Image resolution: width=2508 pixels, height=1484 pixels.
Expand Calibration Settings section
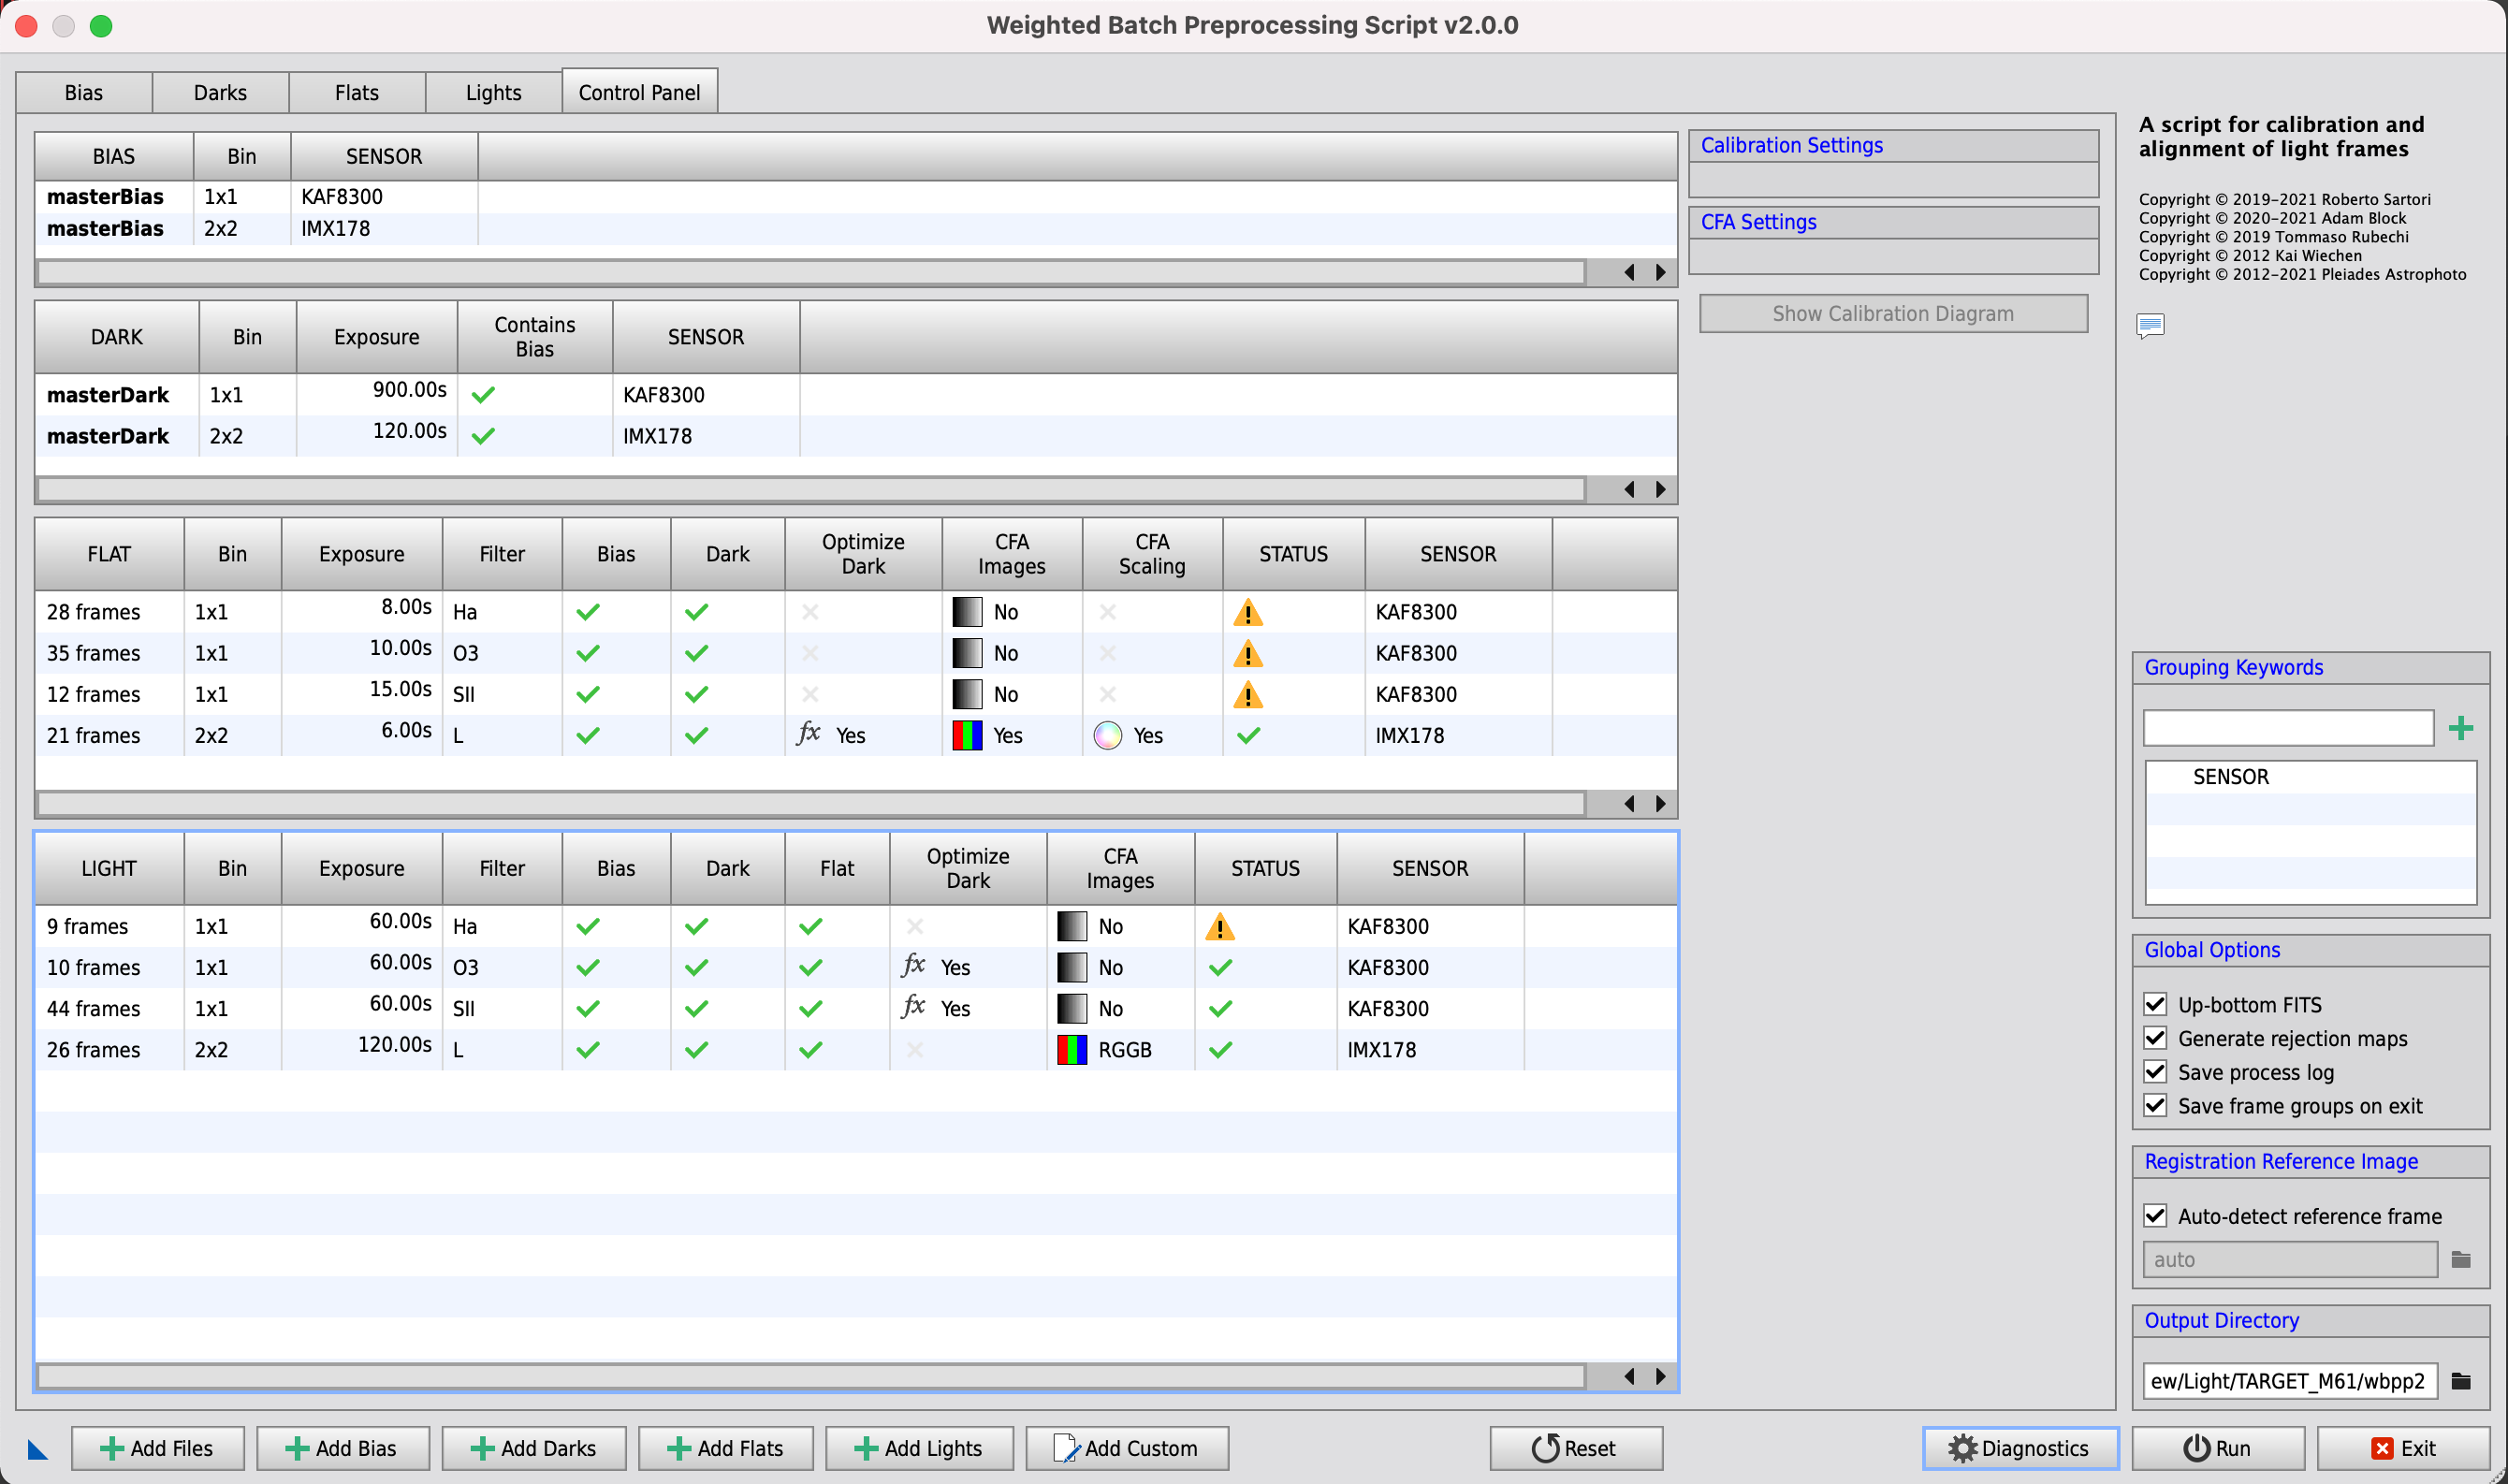point(1892,146)
